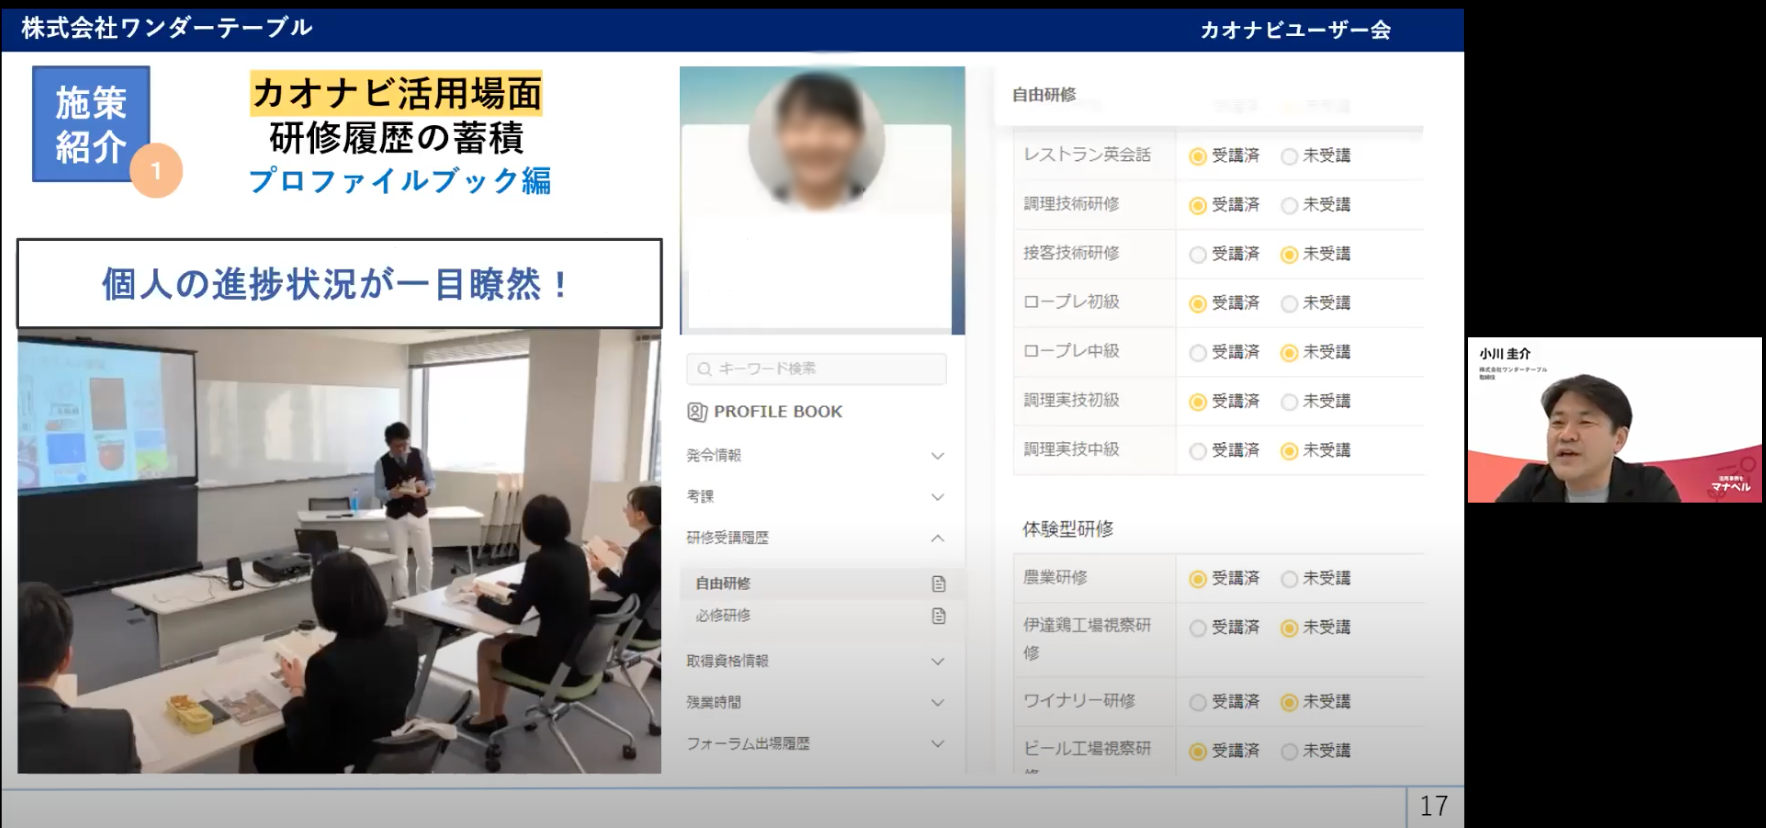This screenshot has height=828, width=1766.
Task: Click the 接客技術研修 row label
Action: tap(1071, 253)
